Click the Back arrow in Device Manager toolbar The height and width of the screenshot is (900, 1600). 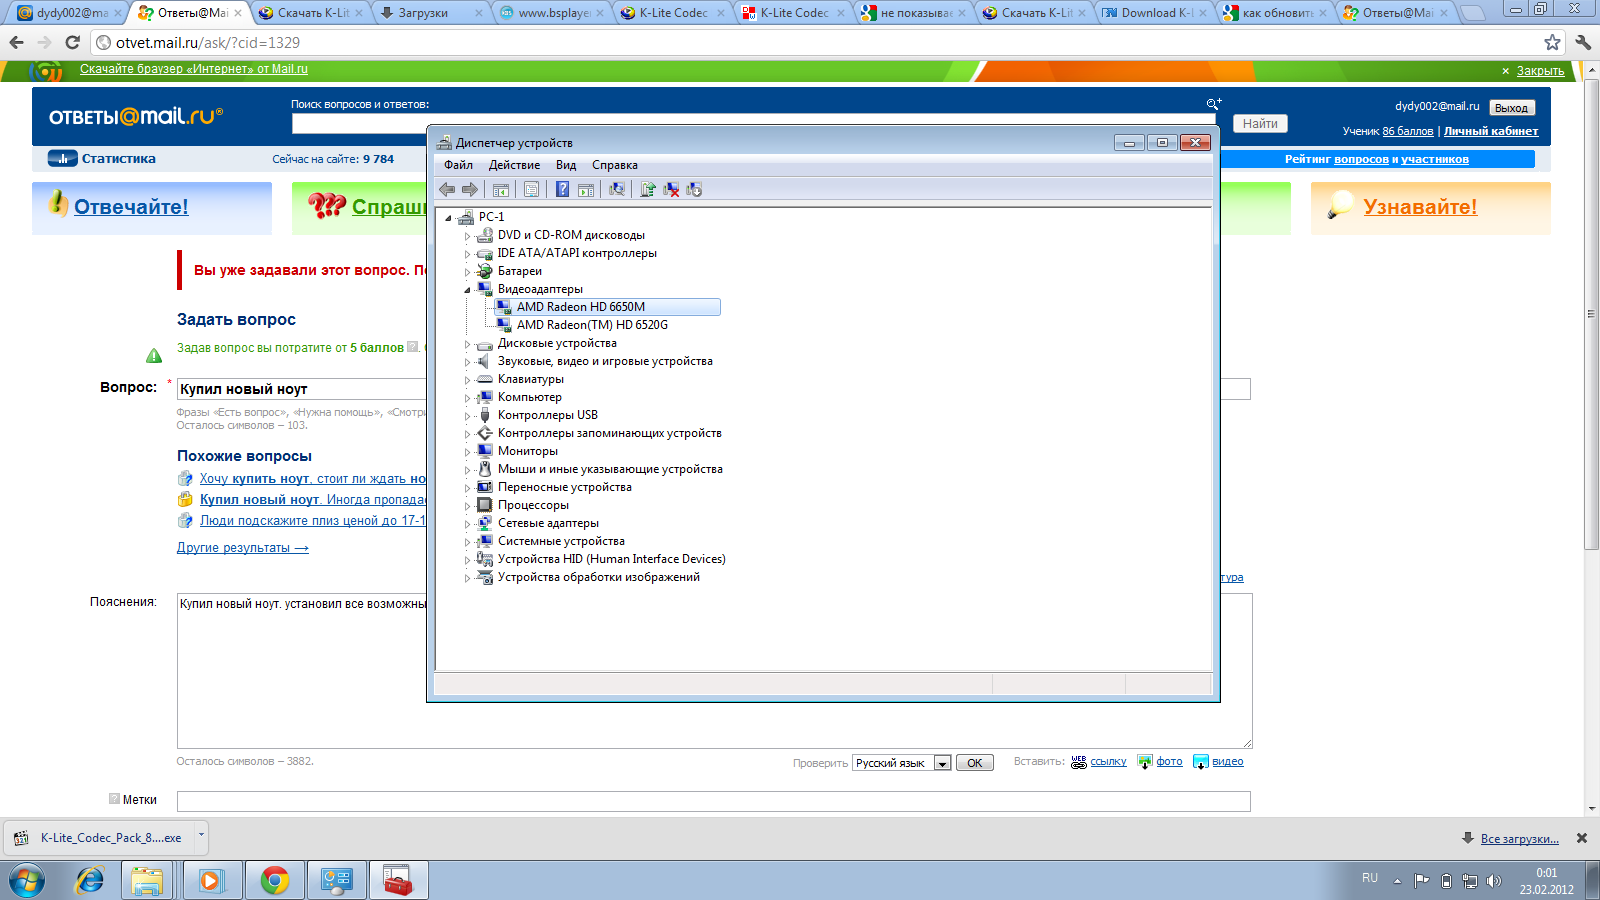(447, 189)
